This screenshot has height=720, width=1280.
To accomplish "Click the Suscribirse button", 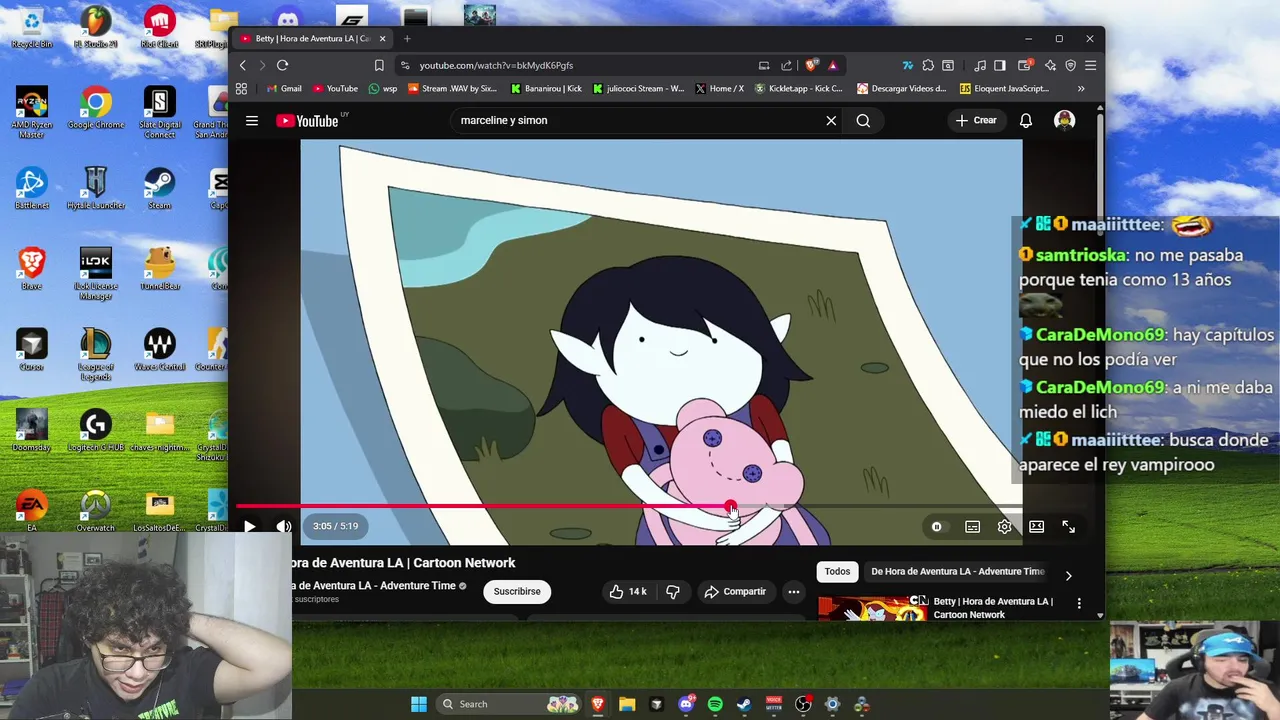I will click(517, 591).
